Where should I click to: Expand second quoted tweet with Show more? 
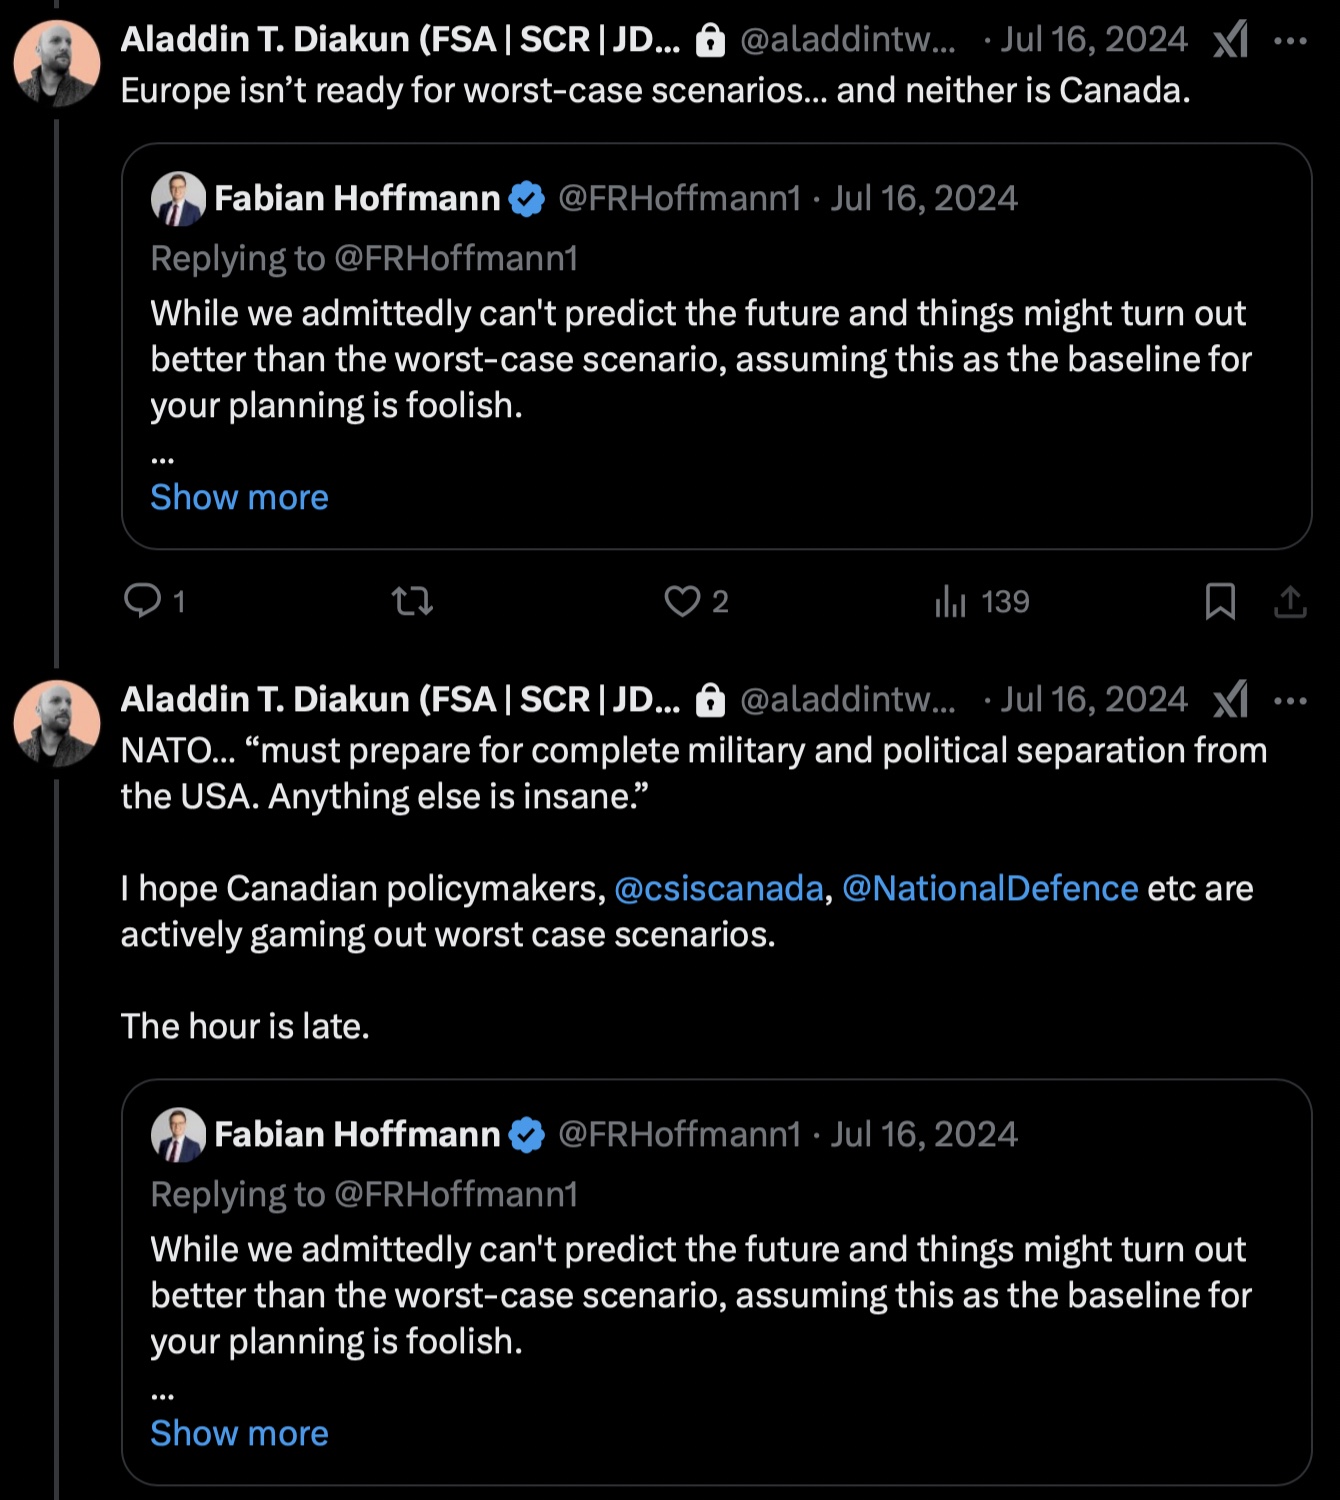click(x=239, y=1433)
